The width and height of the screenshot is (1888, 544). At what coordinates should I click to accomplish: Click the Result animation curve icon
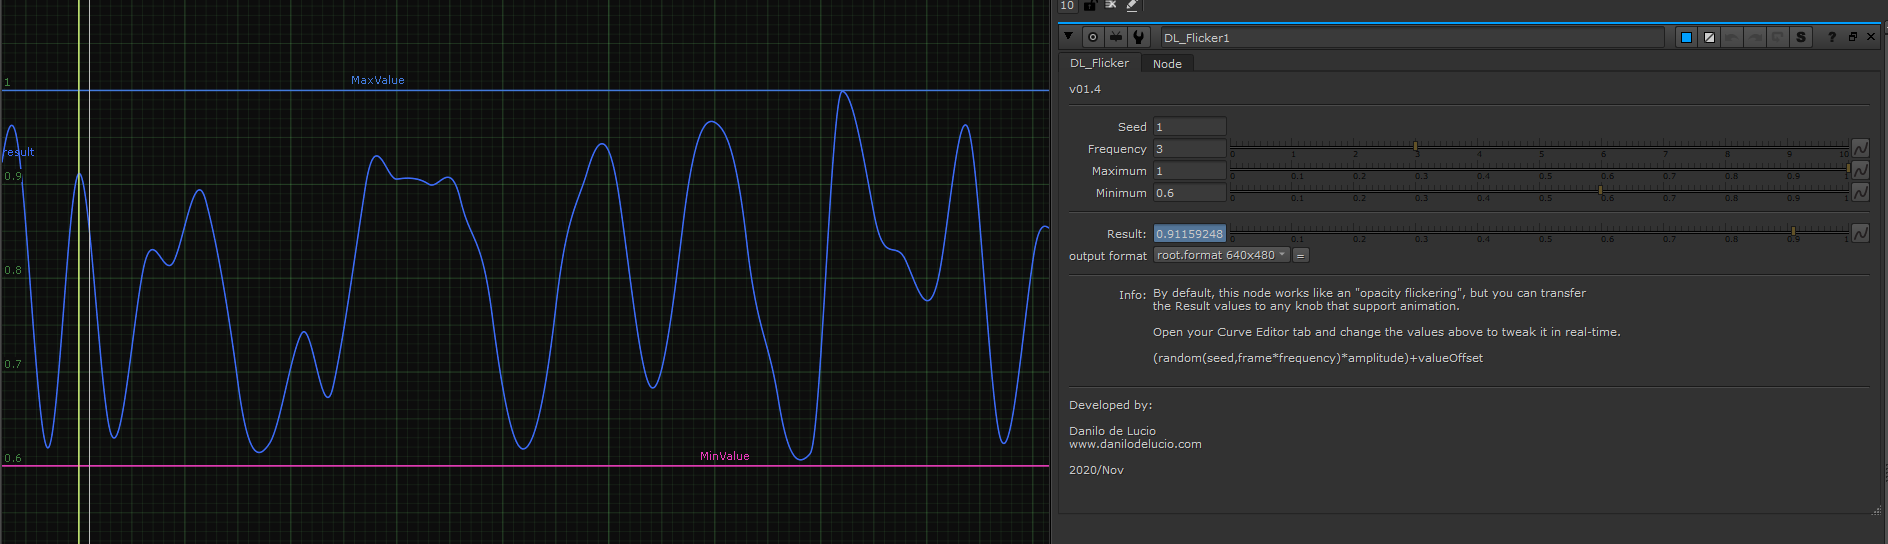(x=1860, y=233)
